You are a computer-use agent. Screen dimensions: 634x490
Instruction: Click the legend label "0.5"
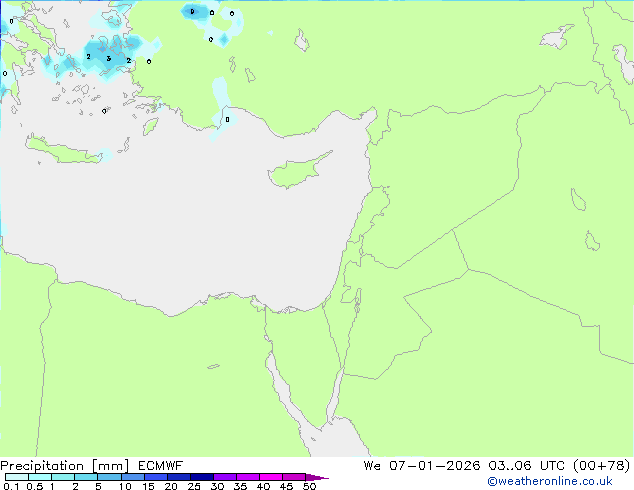point(35,486)
